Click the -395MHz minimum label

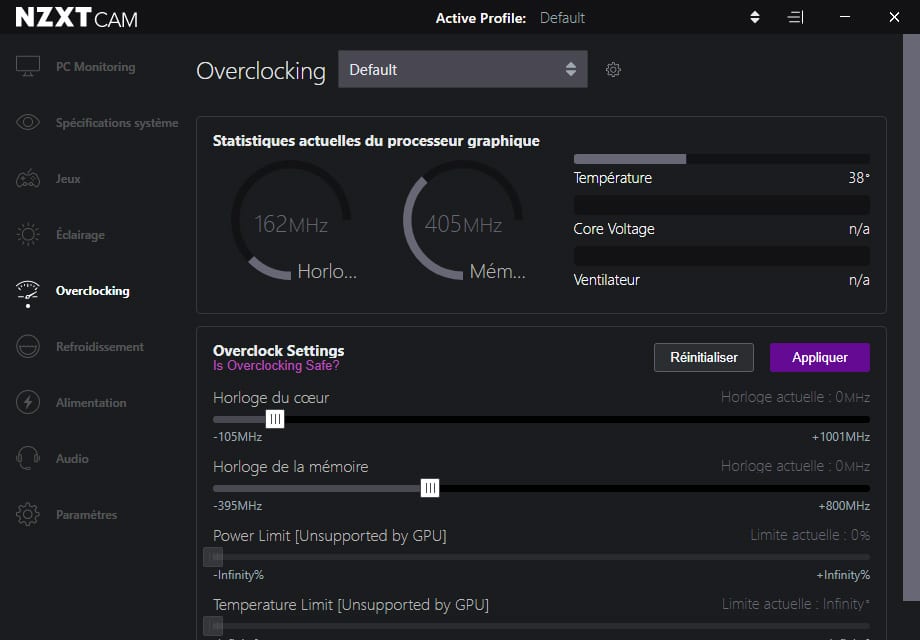pyautogui.click(x=238, y=506)
